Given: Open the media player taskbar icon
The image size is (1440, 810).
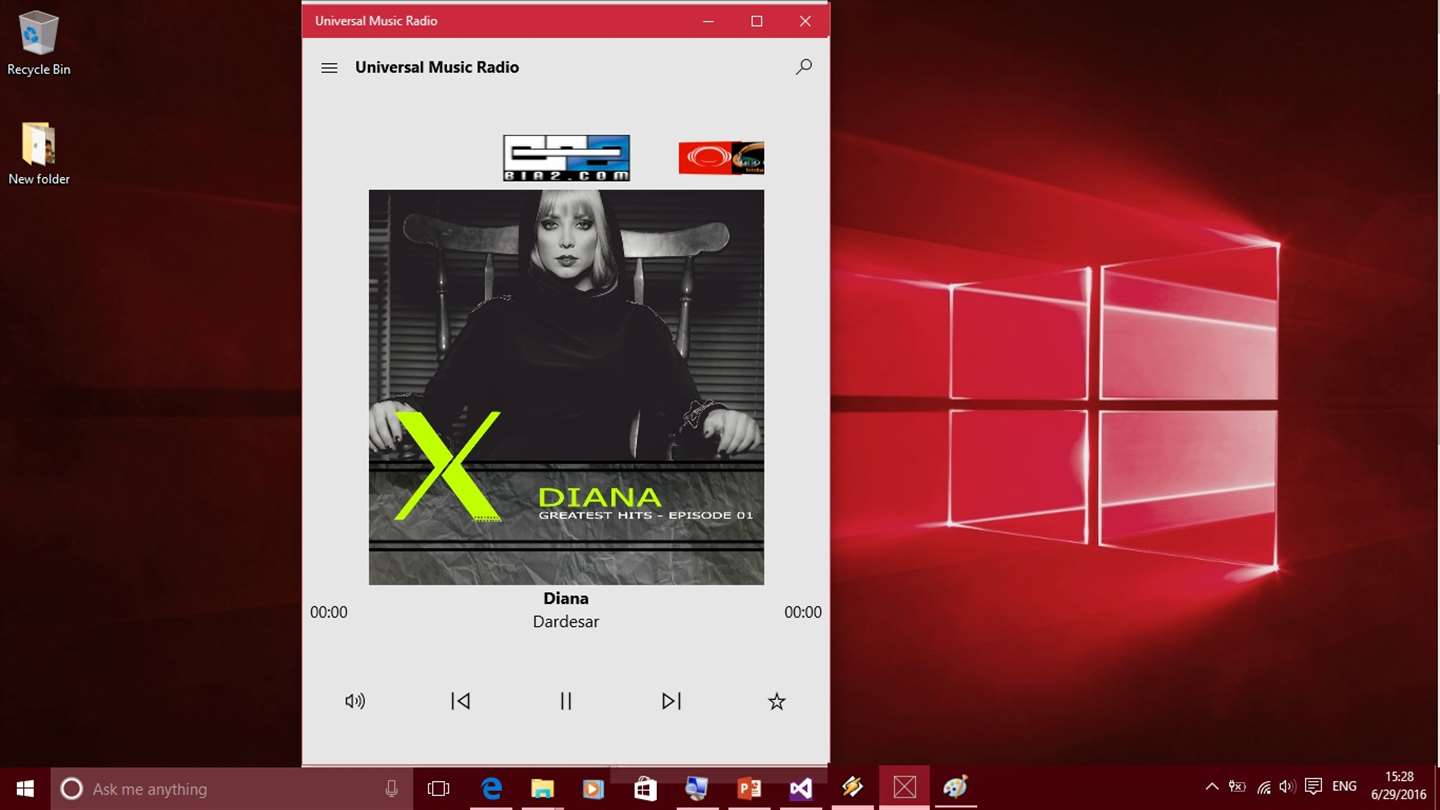Looking at the screenshot, I should point(594,789).
